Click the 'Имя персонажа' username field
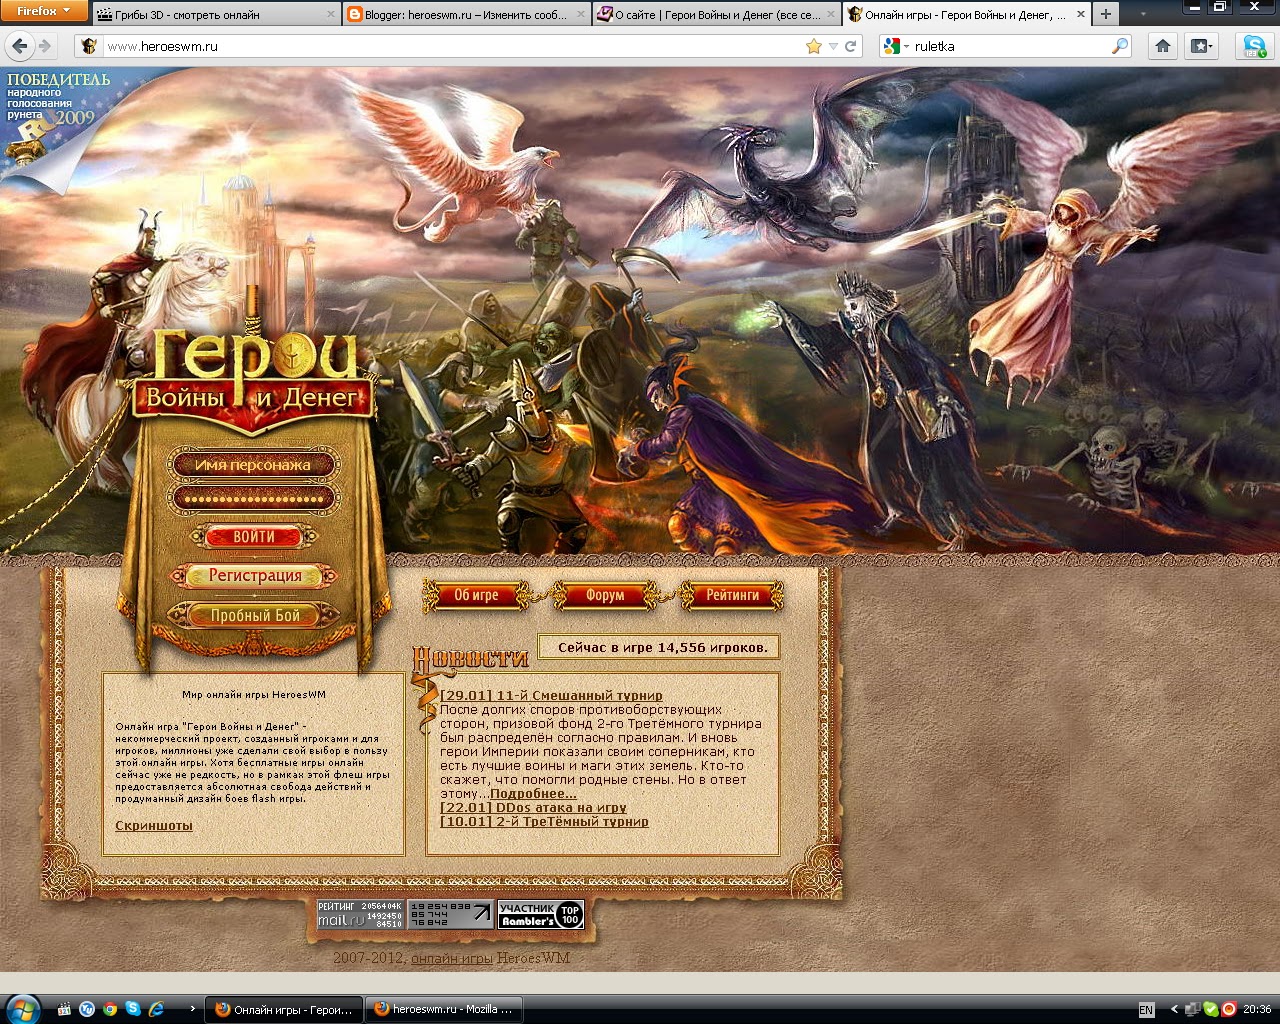 [x=254, y=465]
